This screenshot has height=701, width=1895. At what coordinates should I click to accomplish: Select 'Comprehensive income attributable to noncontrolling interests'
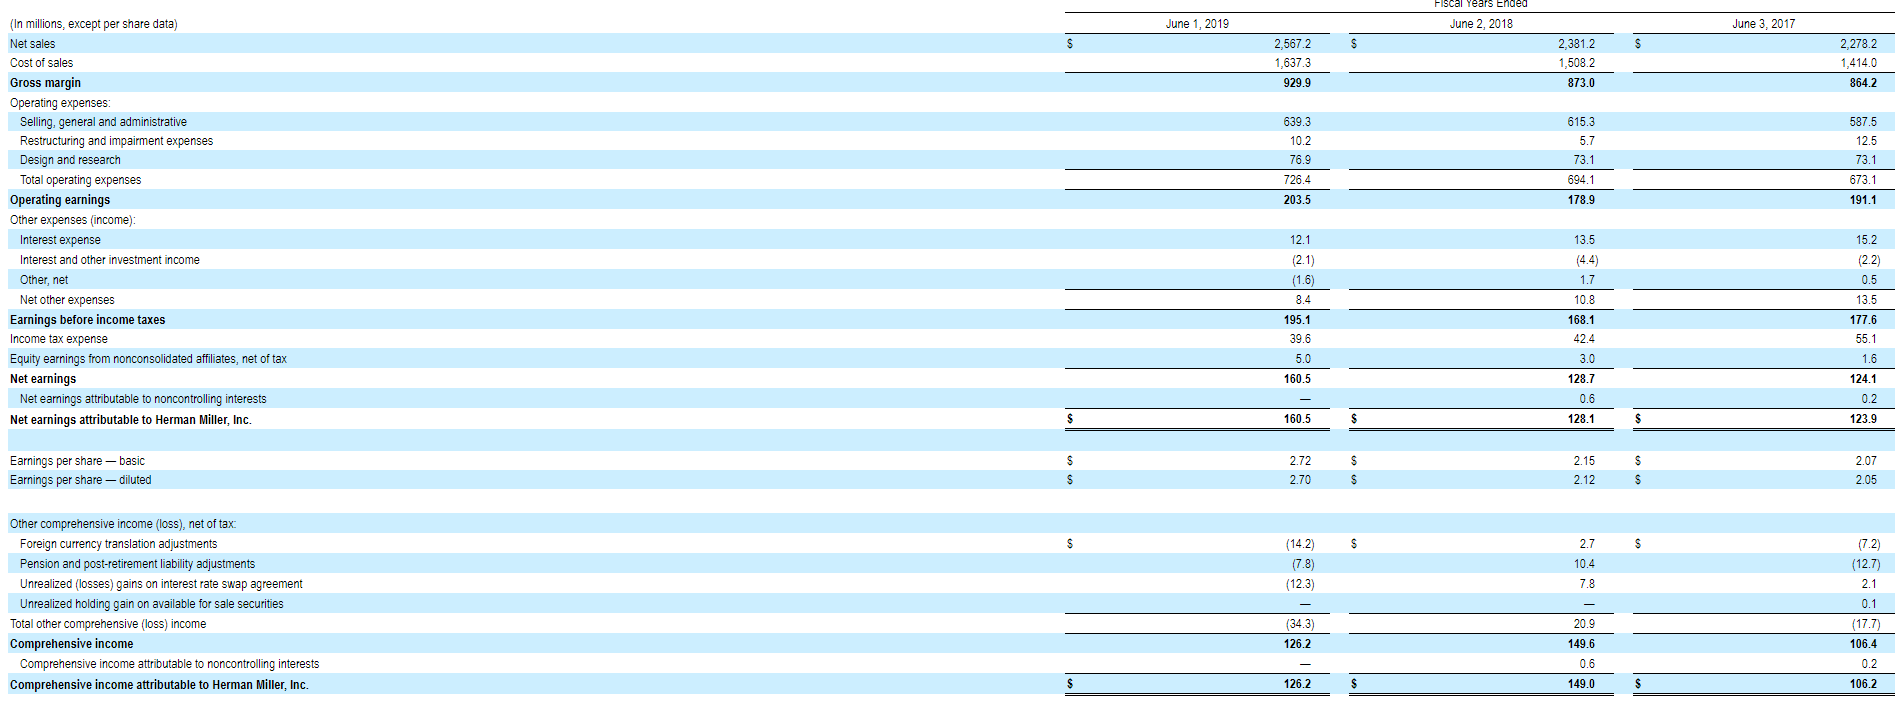(170, 664)
